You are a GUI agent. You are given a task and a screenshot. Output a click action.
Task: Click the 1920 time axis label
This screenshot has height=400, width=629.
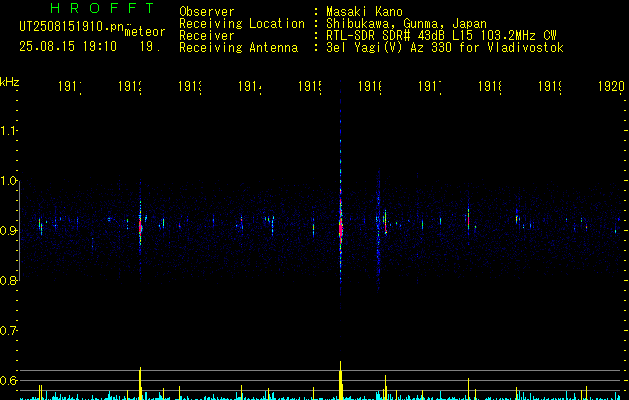click(x=611, y=87)
